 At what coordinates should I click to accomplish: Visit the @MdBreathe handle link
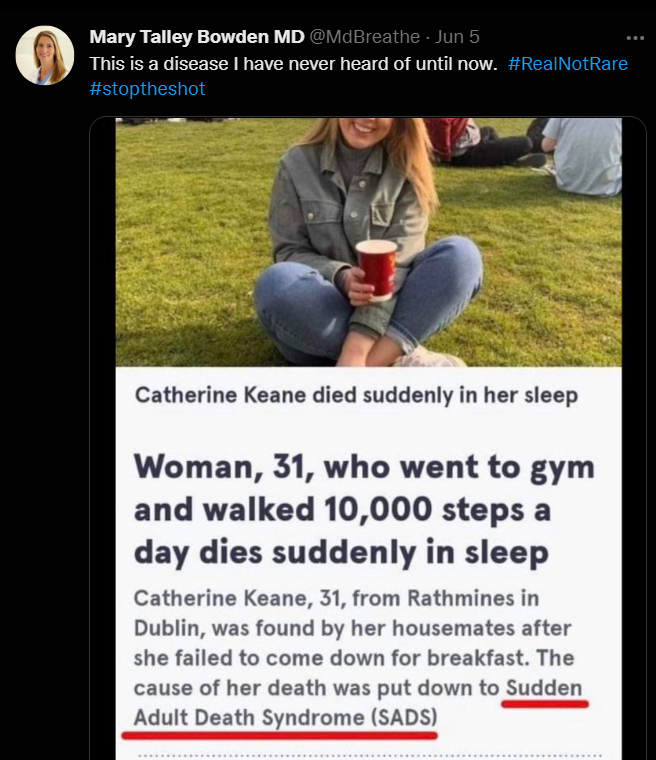tap(365, 37)
